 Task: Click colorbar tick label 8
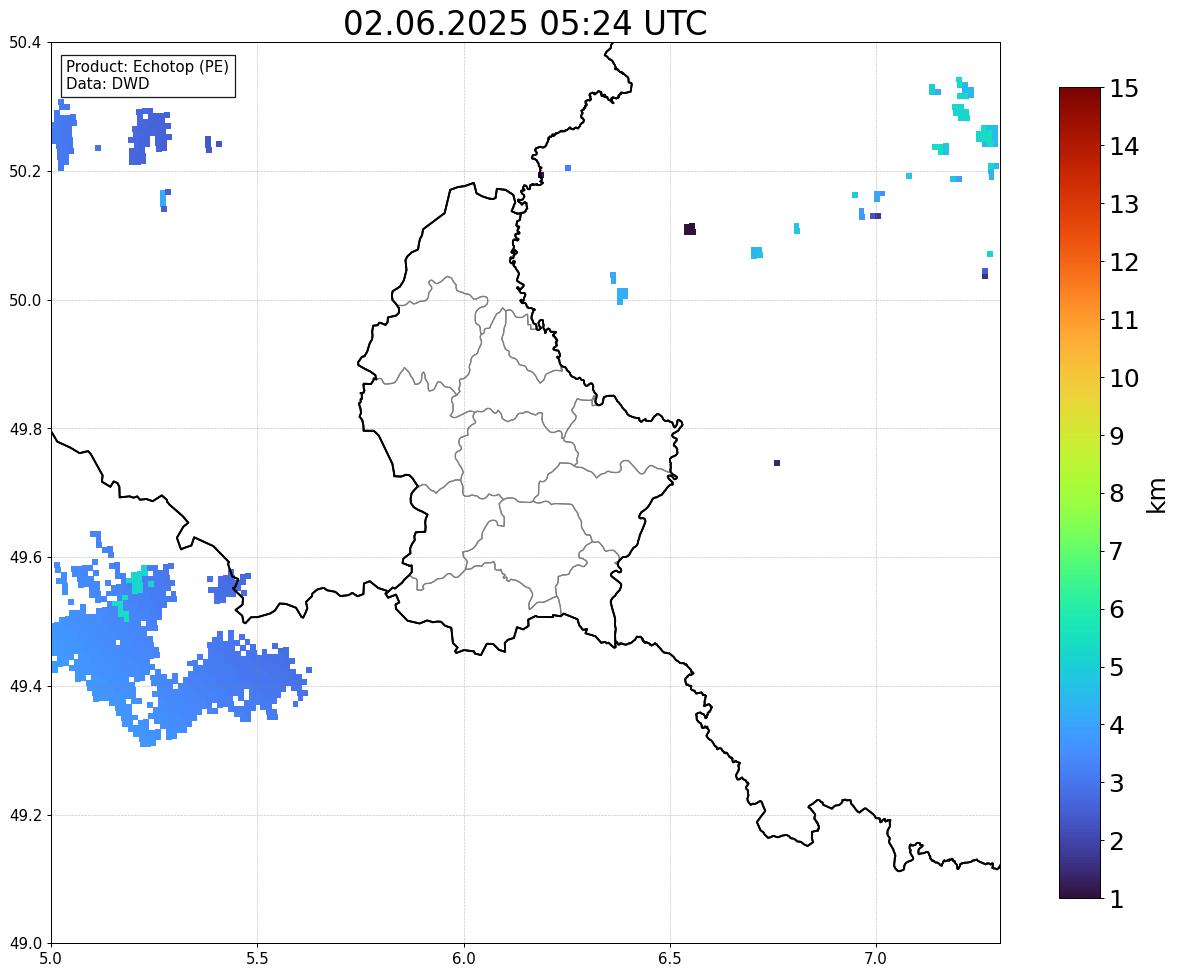[x=1116, y=494]
